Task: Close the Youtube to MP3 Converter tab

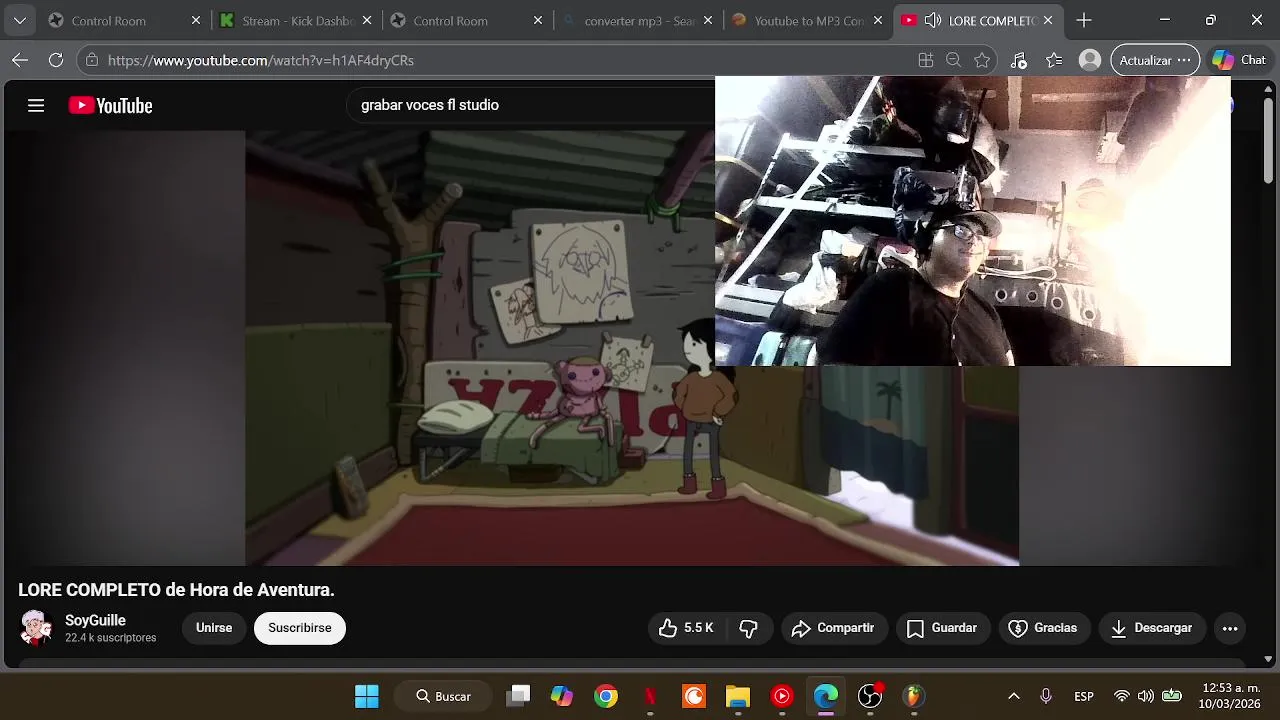Action: pos(878,20)
